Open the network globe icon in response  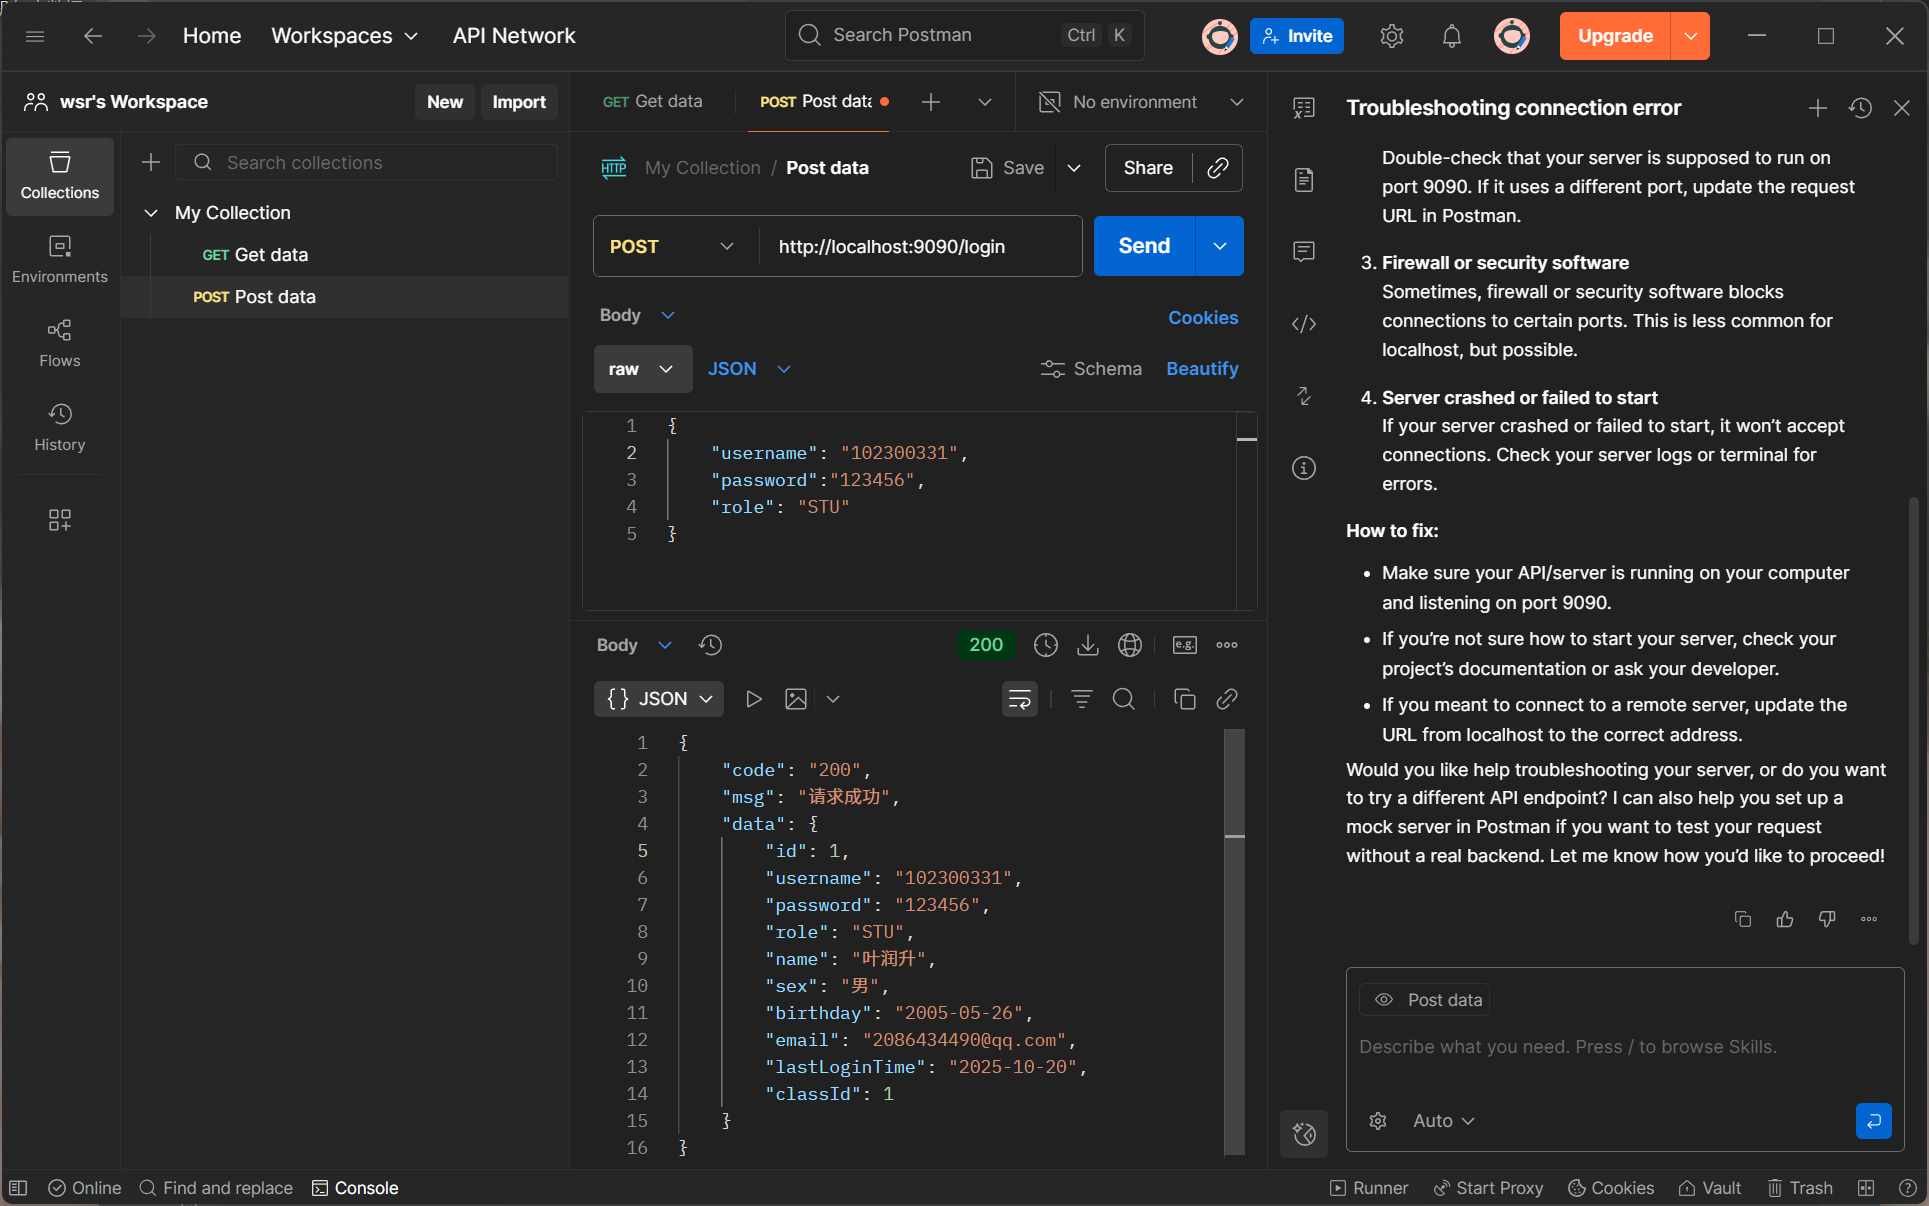point(1130,645)
